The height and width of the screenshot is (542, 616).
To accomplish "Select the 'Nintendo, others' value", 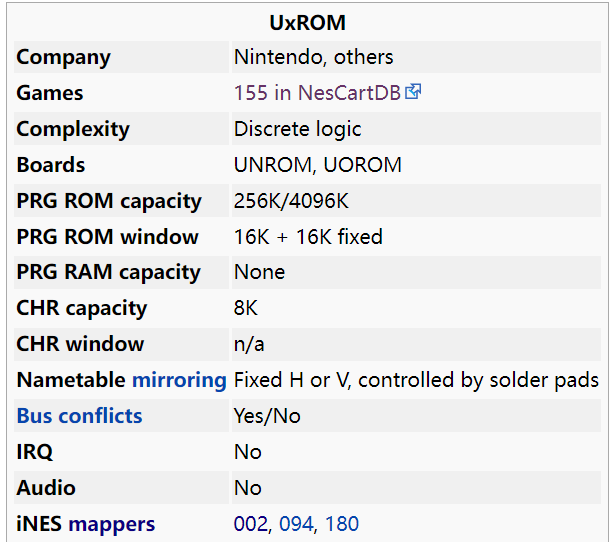I will (313, 57).
